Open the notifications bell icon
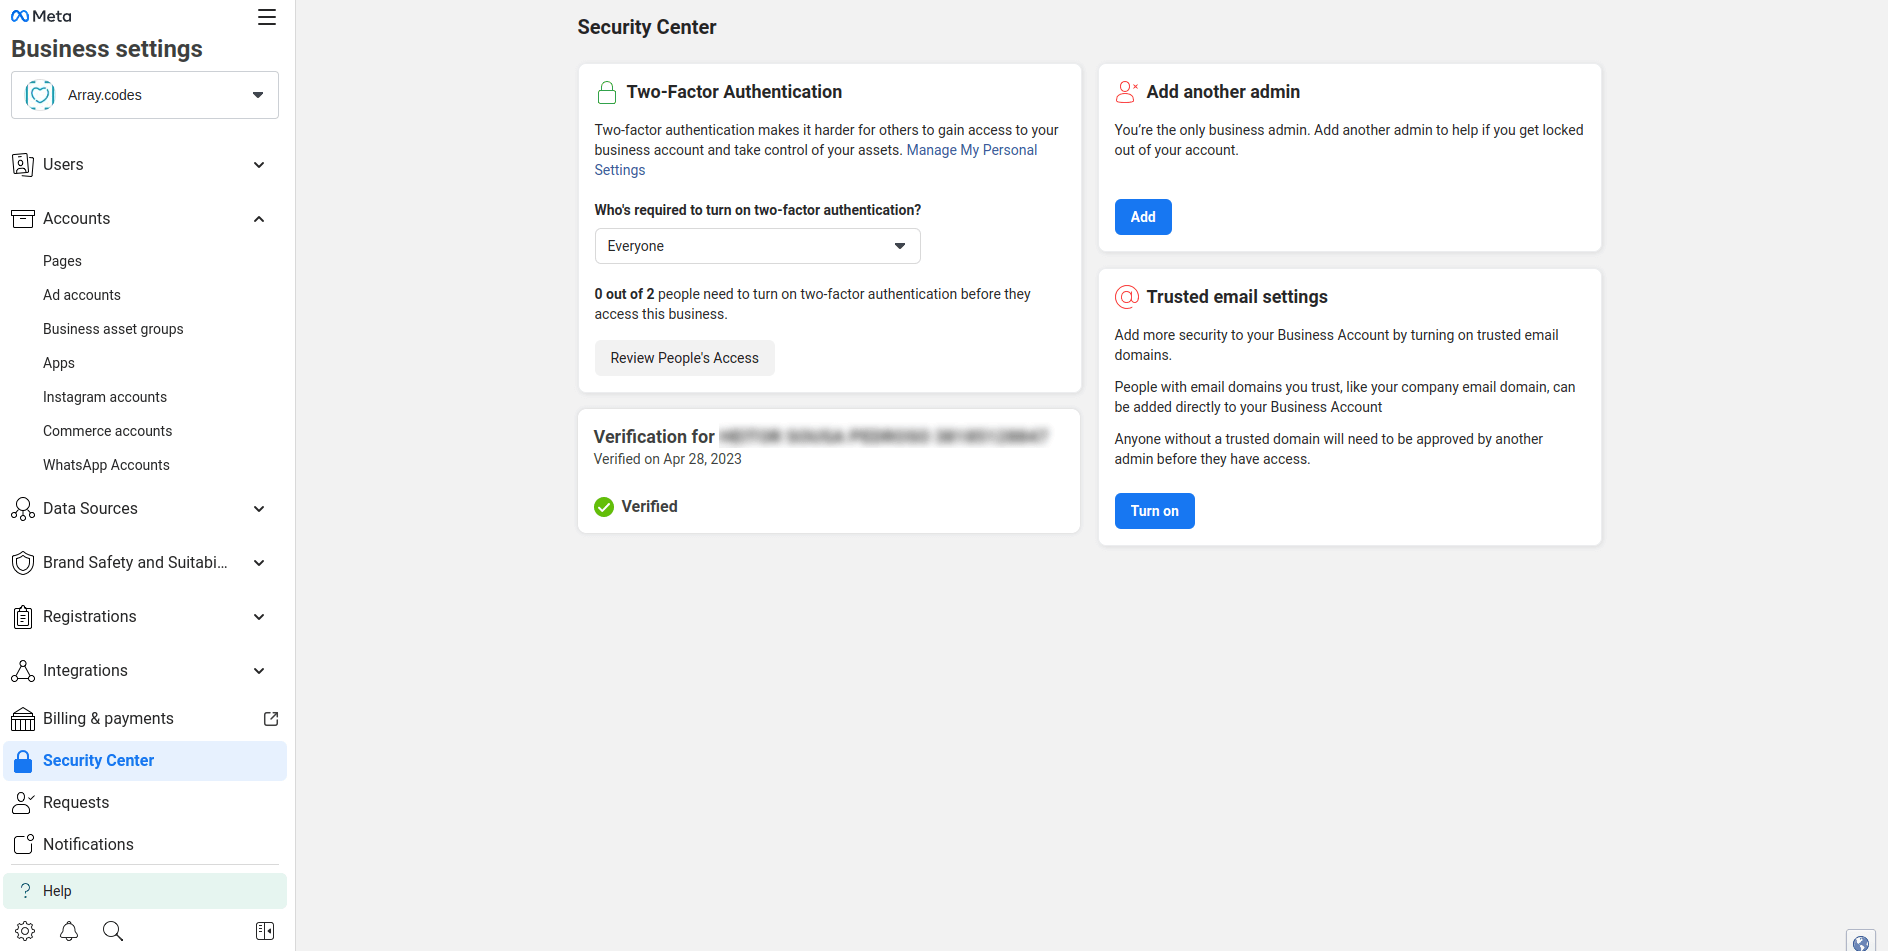Viewport: 1888px width, 951px height. point(69,931)
